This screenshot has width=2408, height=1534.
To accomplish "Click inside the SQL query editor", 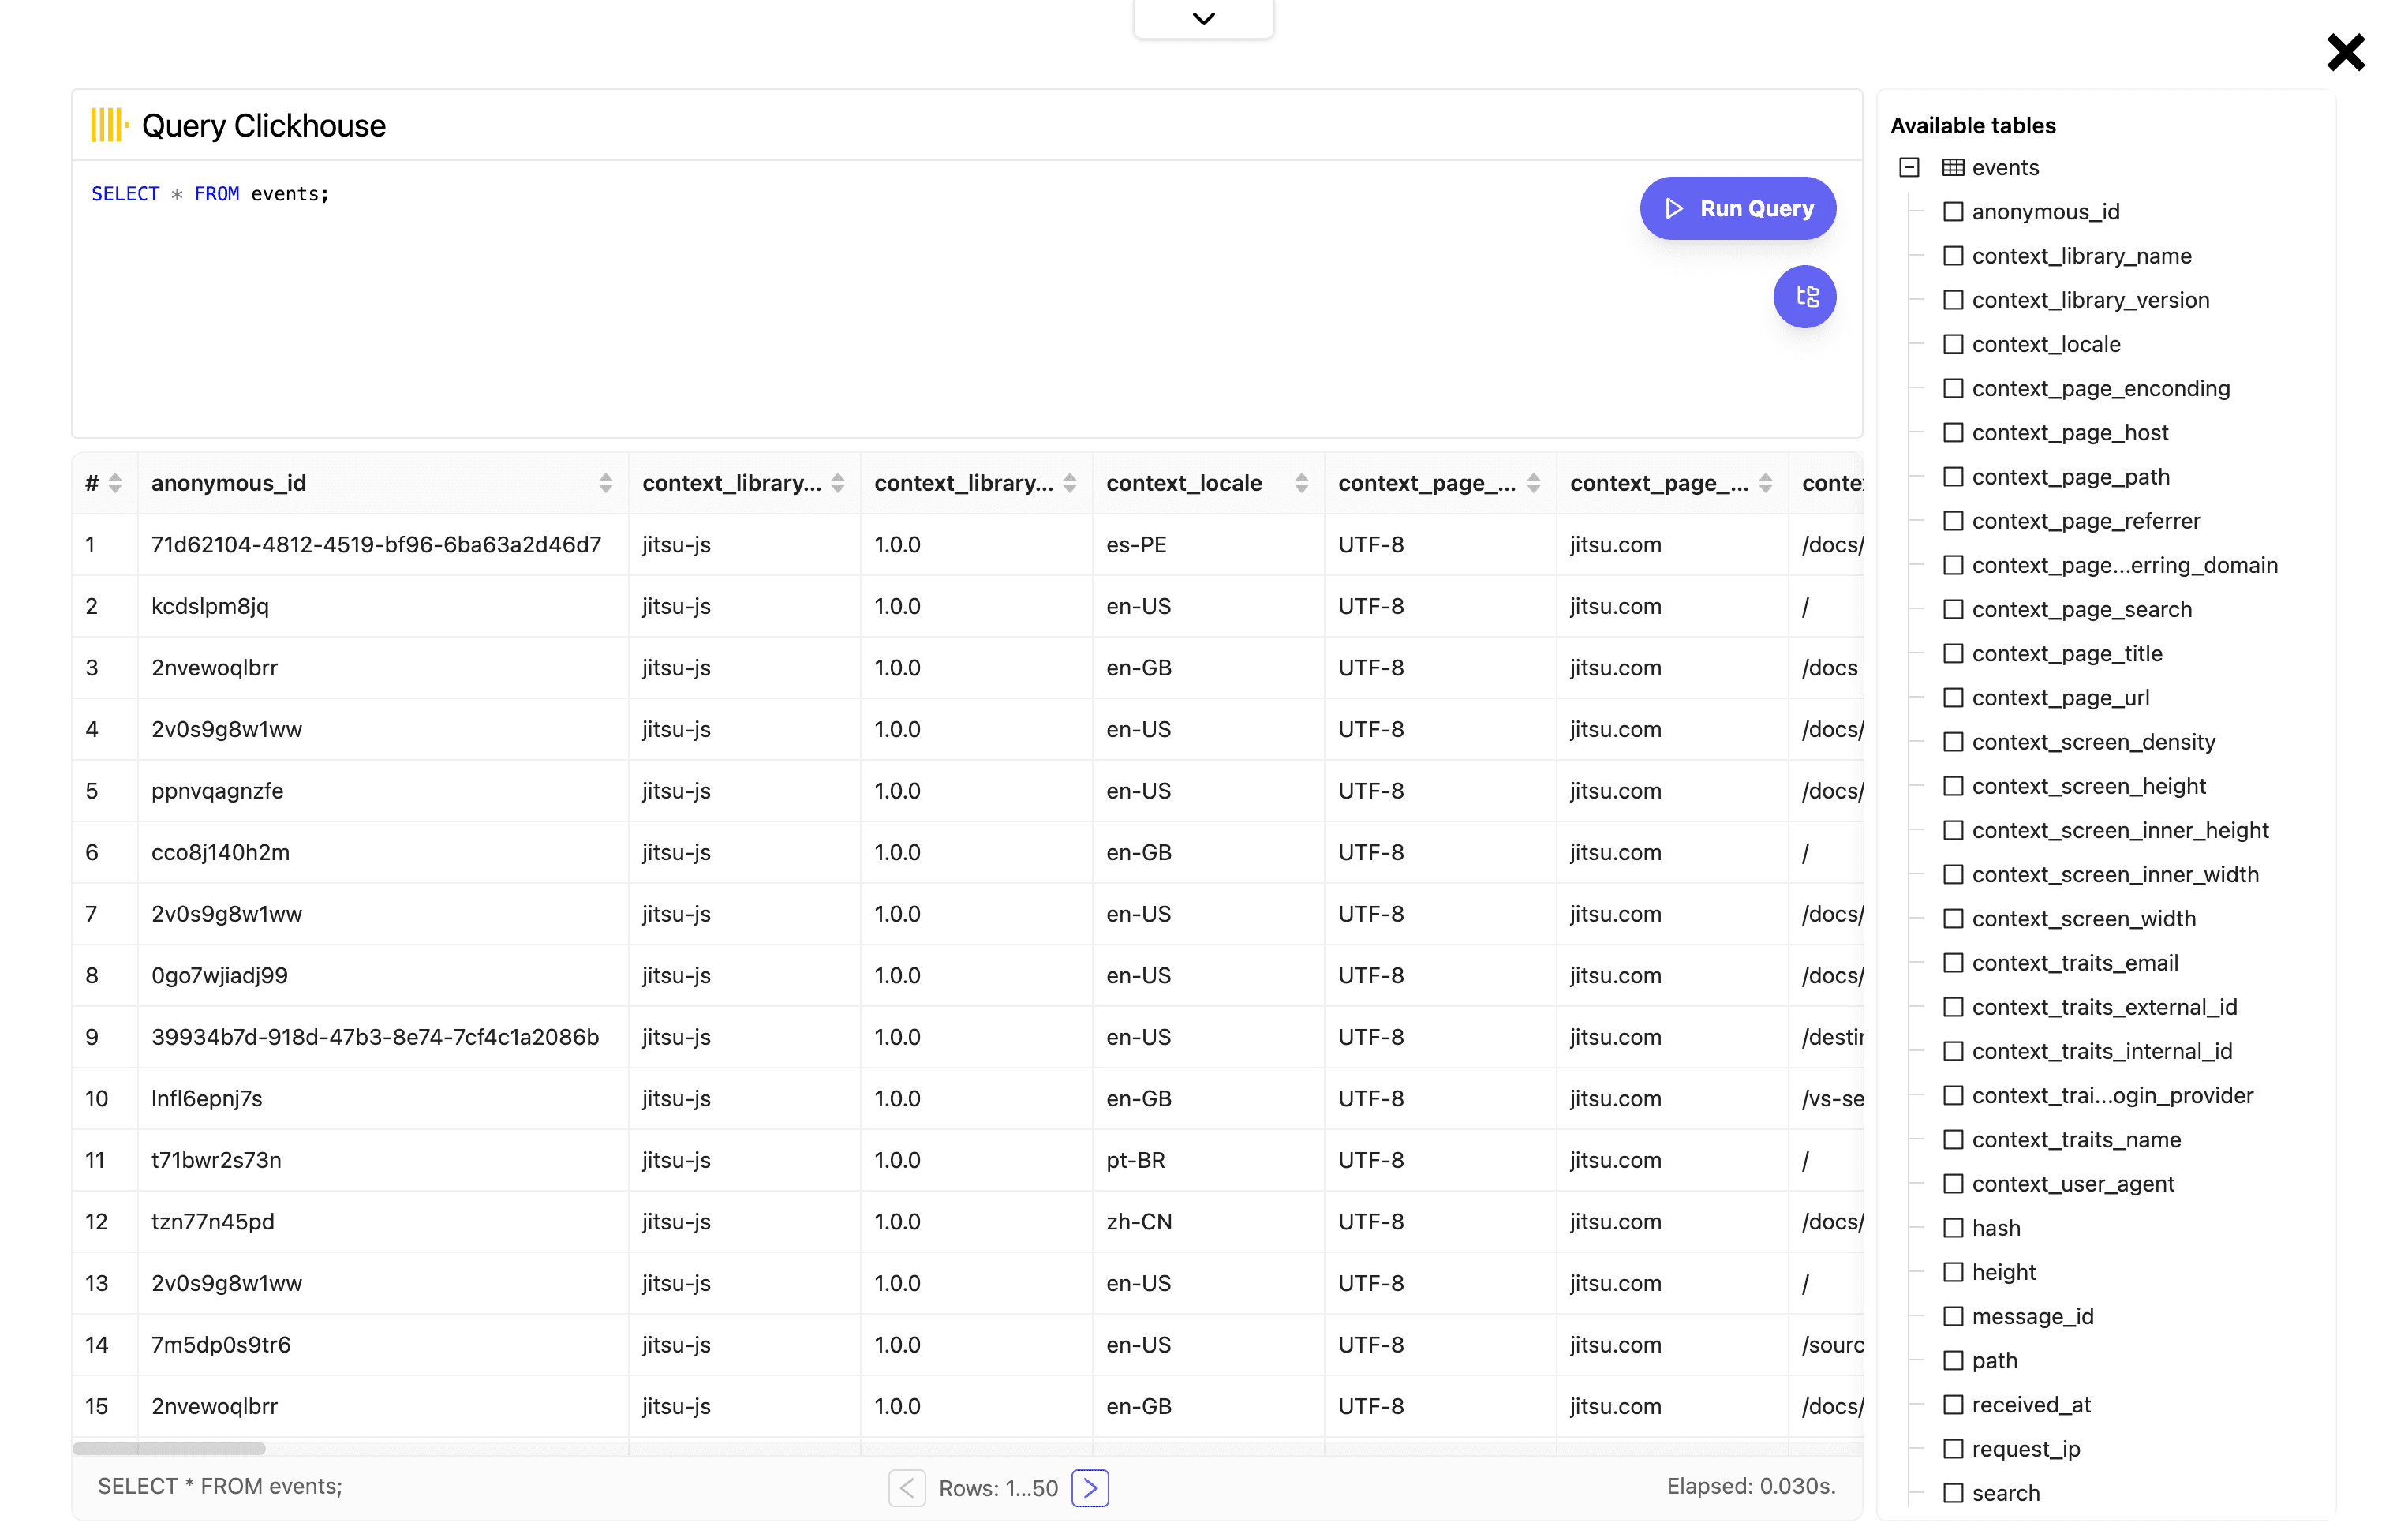I will pyautogui.click(x=800, y=300).
